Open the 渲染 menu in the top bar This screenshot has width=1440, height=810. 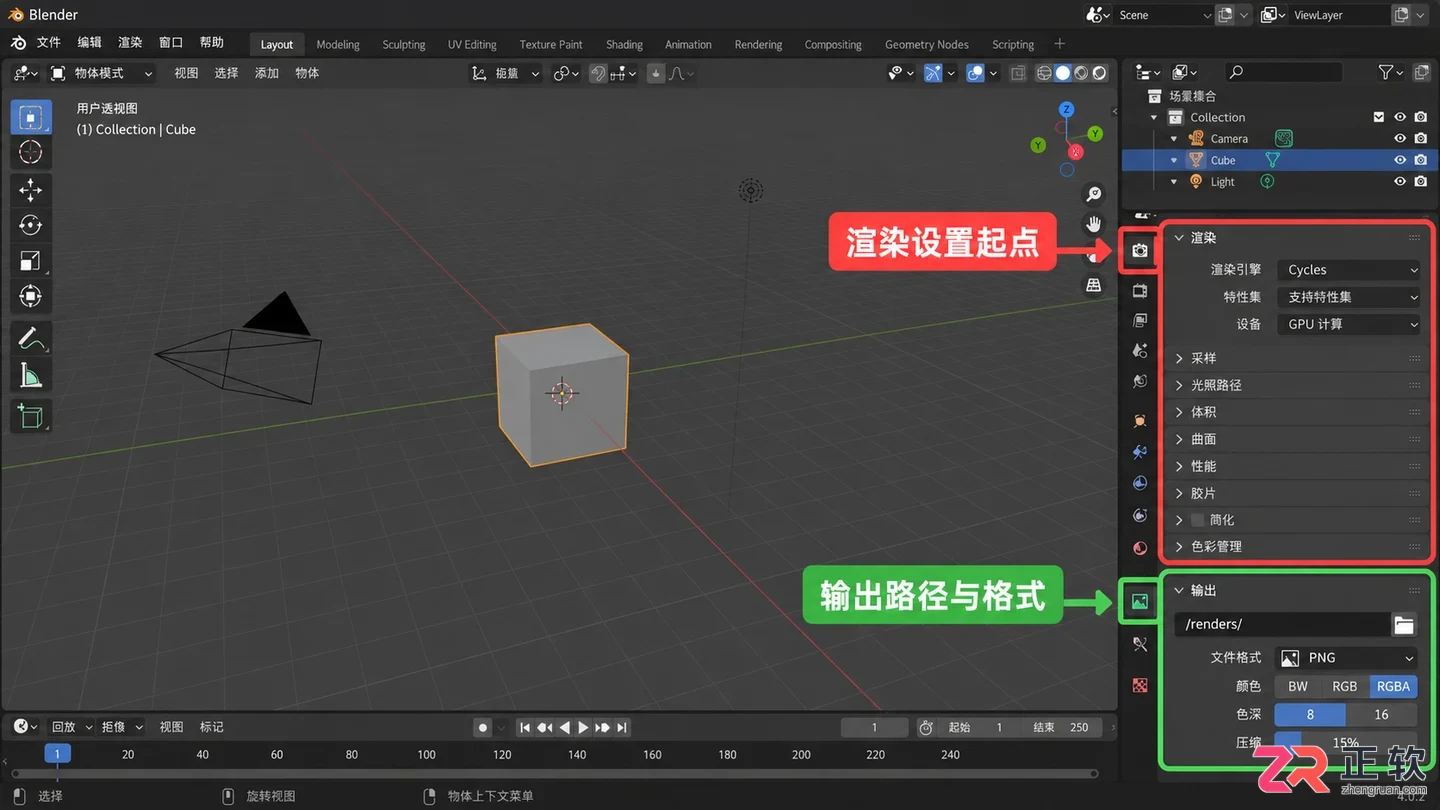(x=130, y=43)
